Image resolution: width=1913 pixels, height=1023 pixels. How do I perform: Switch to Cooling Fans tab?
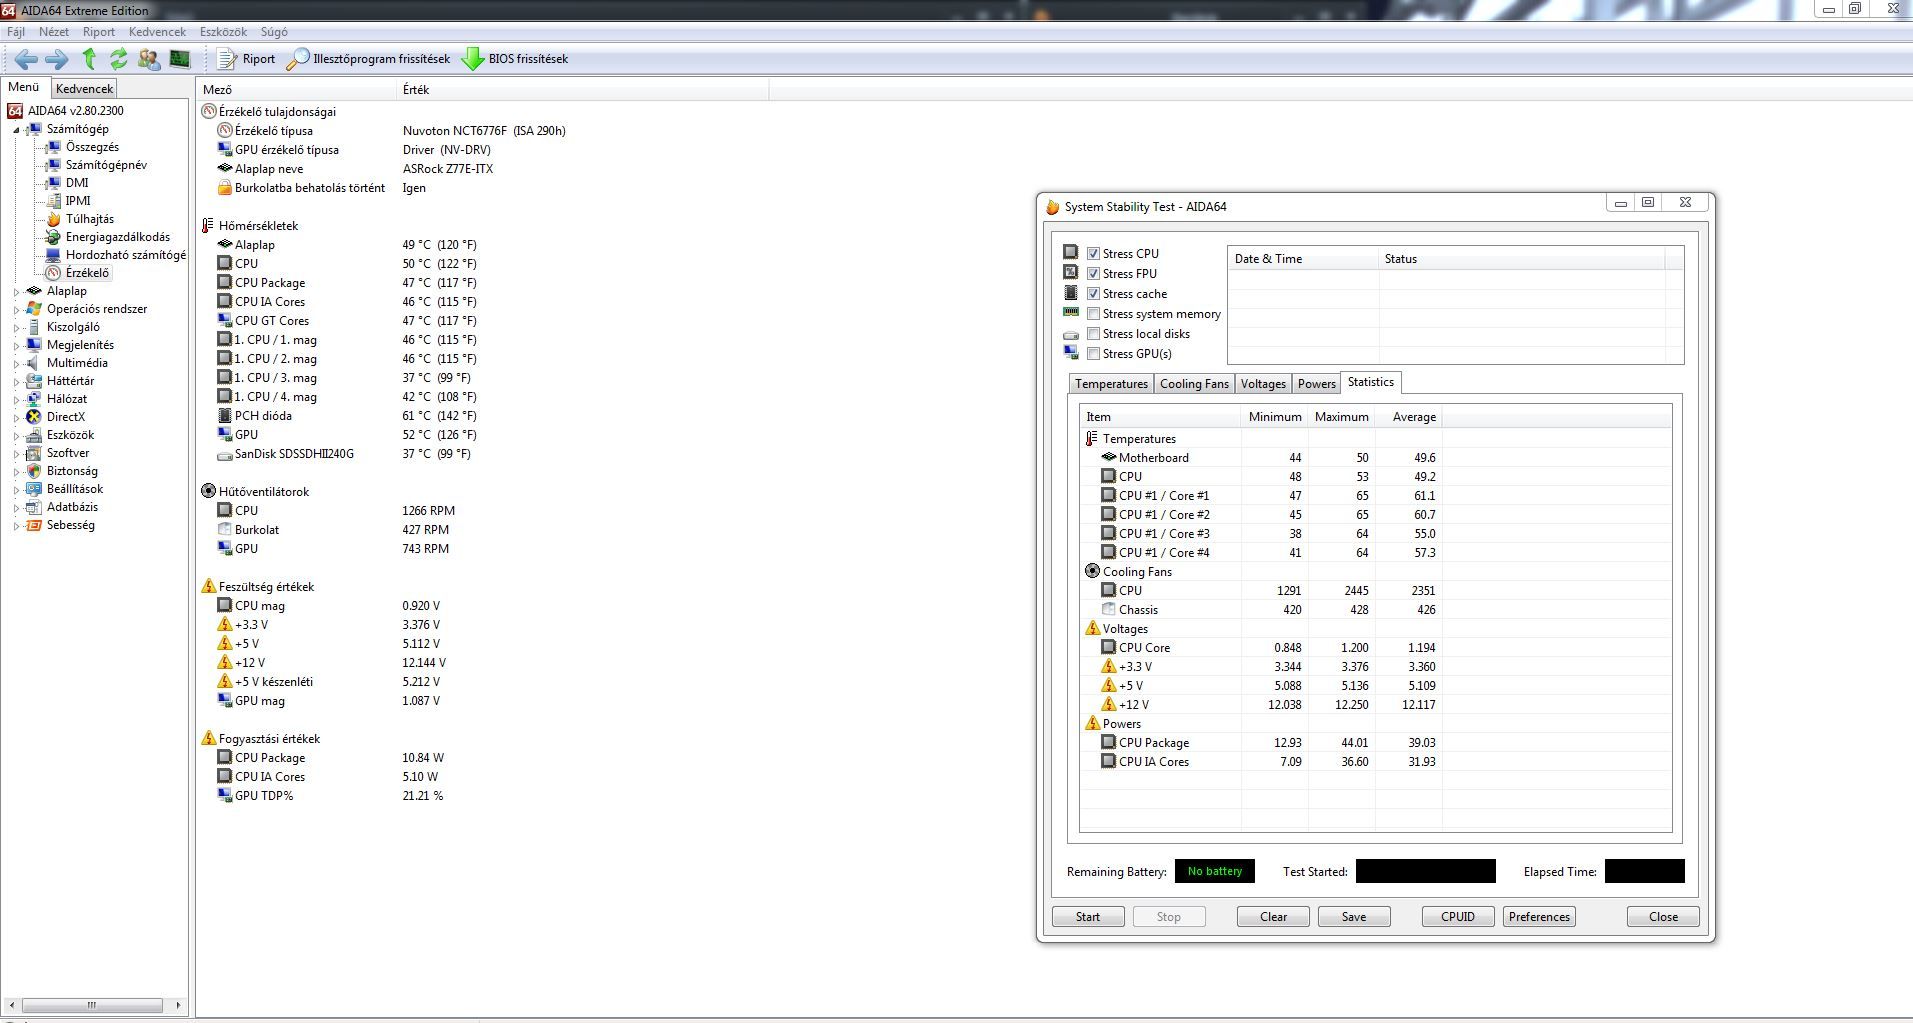(x=1194, y=384)
